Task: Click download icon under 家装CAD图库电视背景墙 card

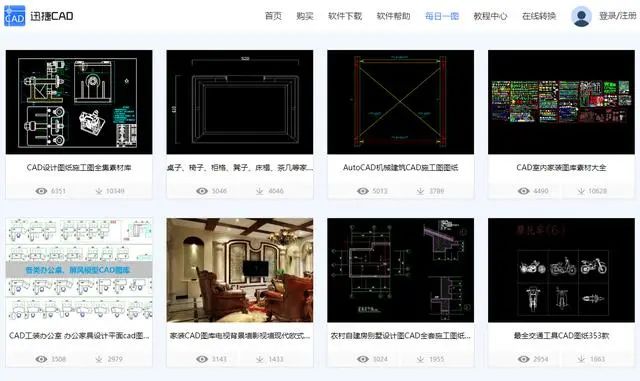Action: [x=260, y=359]
